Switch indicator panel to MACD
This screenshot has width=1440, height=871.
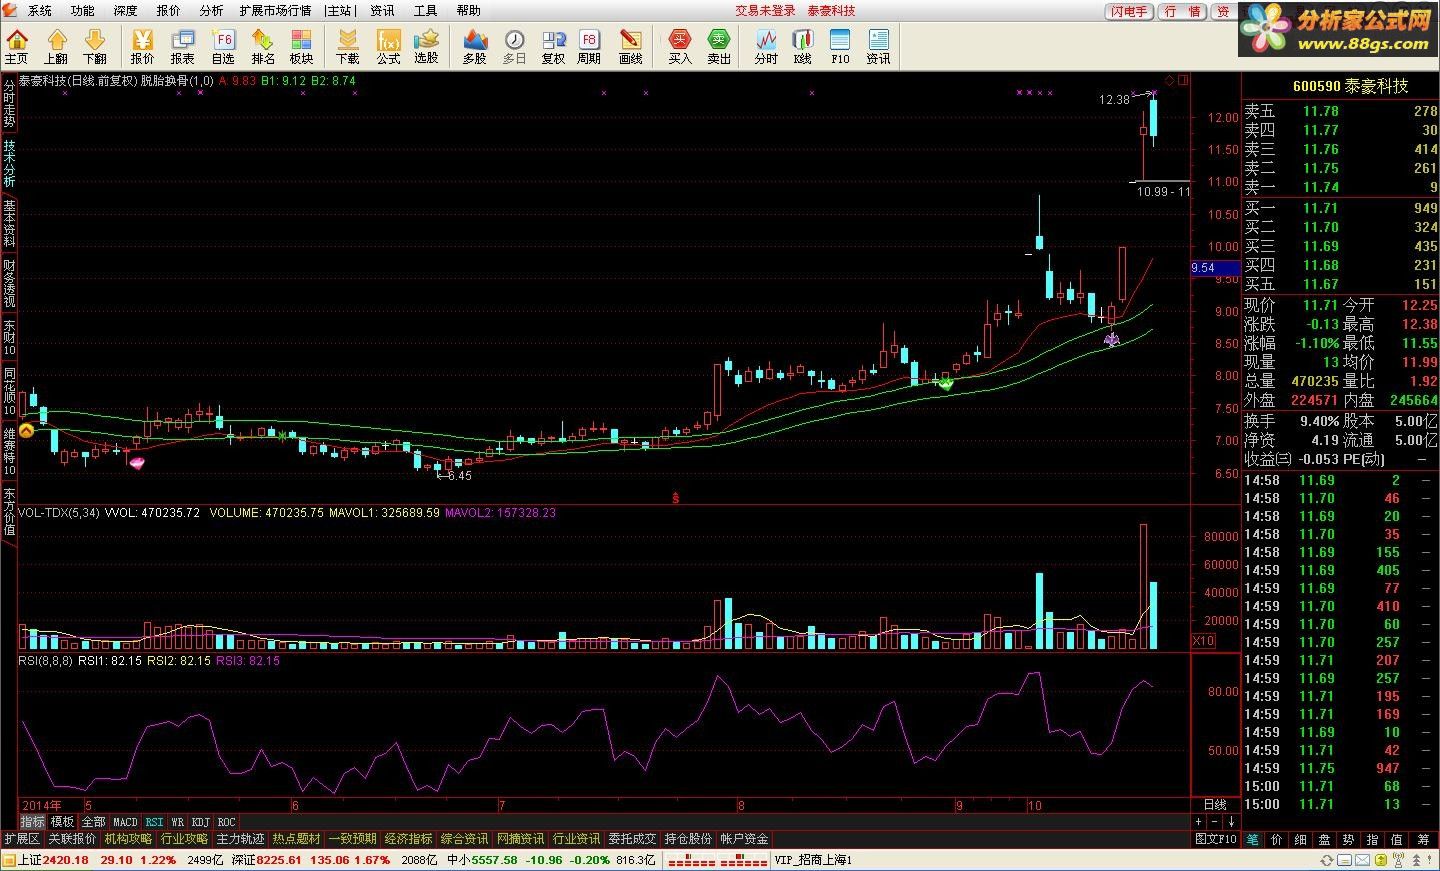coord(125,822)
